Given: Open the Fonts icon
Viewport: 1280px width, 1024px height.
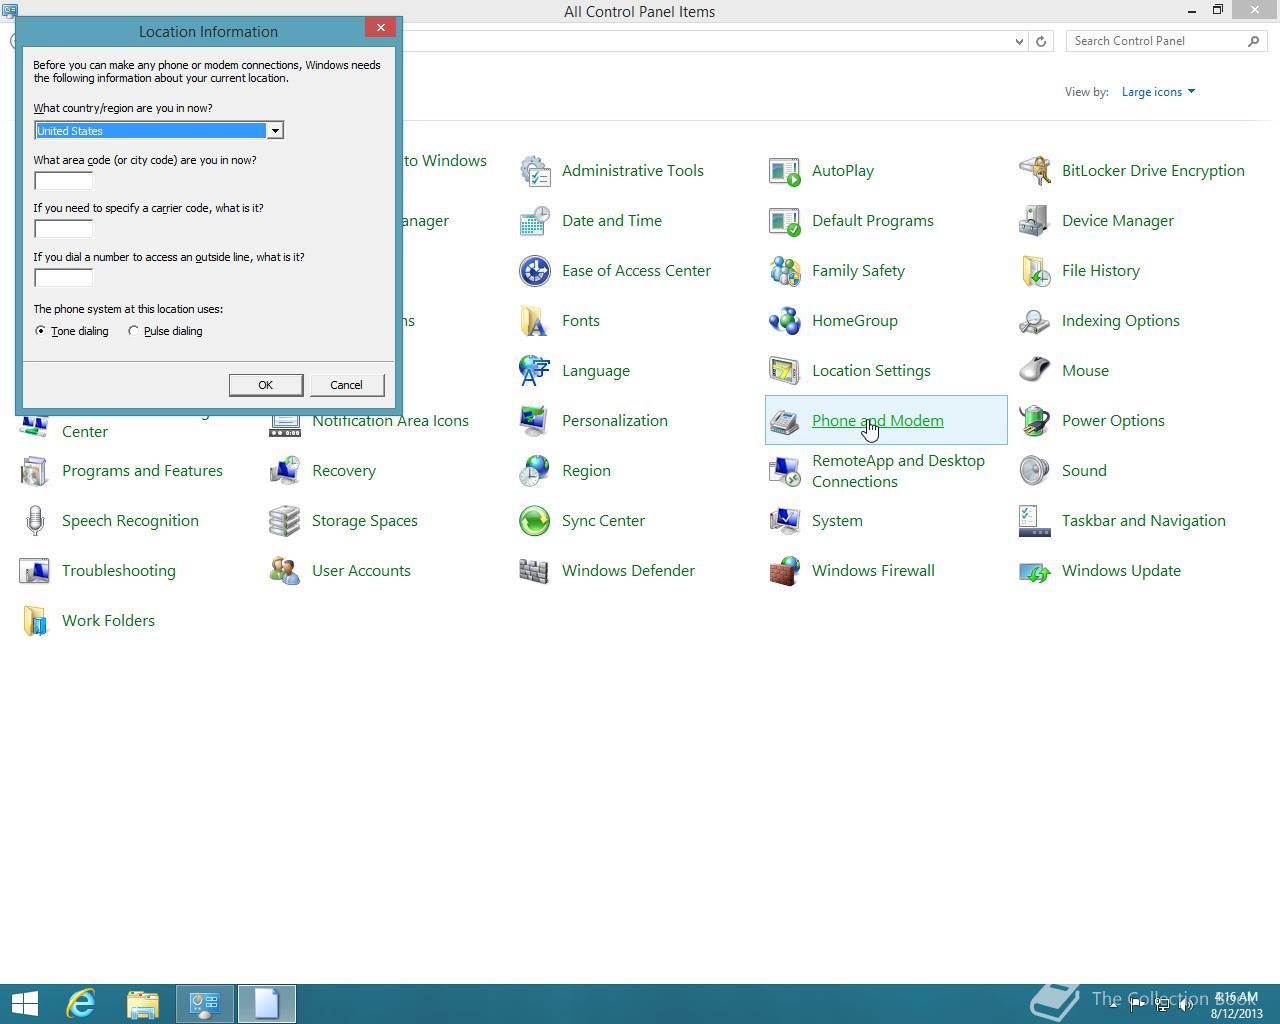Looking at the screenshot, I should pos(535,321).
